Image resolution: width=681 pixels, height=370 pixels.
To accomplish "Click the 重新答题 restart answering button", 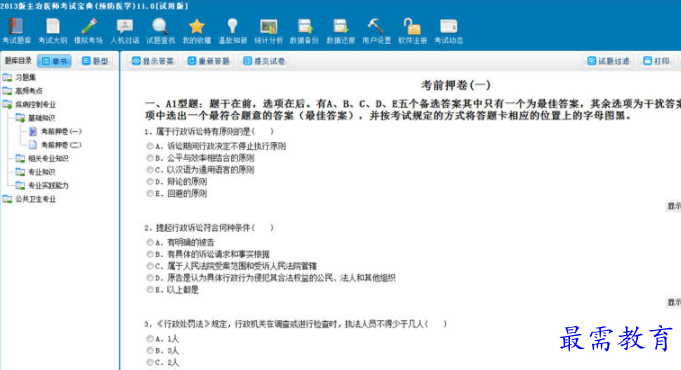I will [x=208, y=61].
